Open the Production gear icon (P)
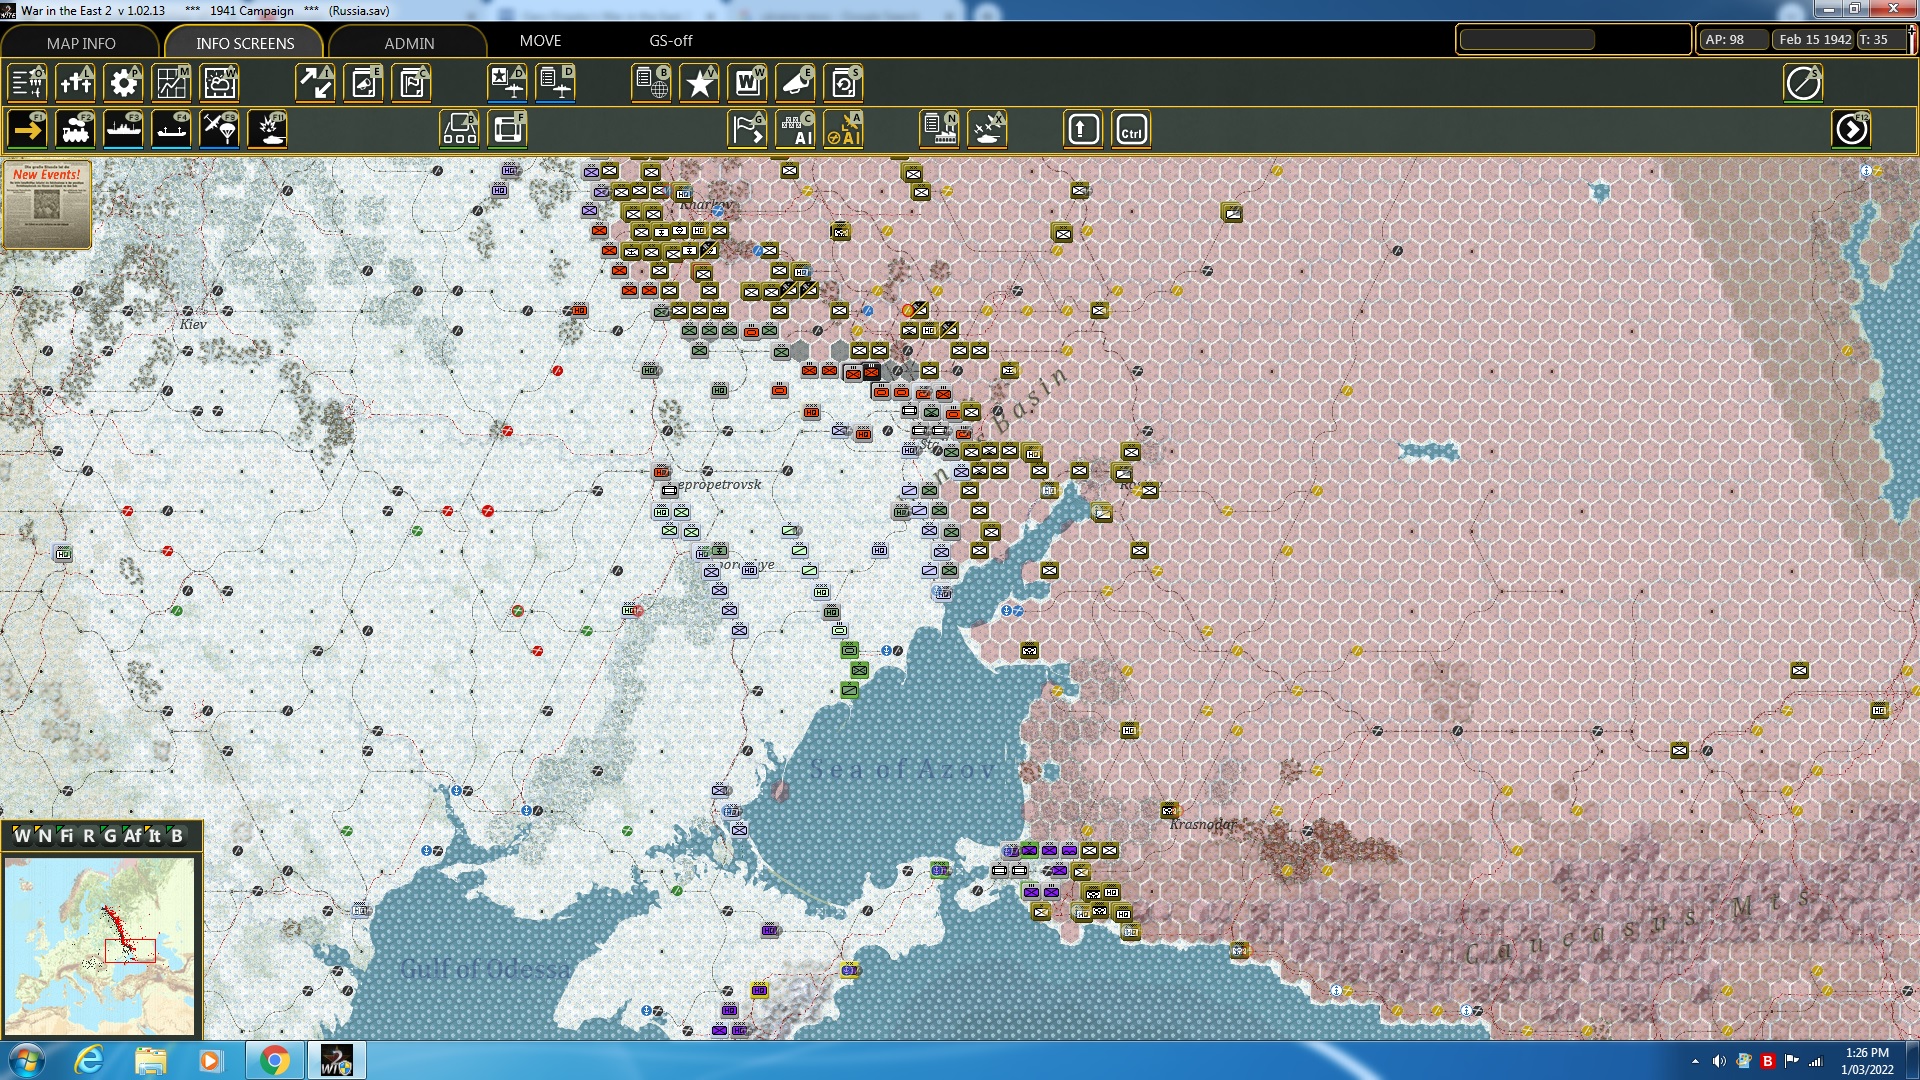The width and height of the screenshot is (1920, 1080). click(x=124, y=83)
